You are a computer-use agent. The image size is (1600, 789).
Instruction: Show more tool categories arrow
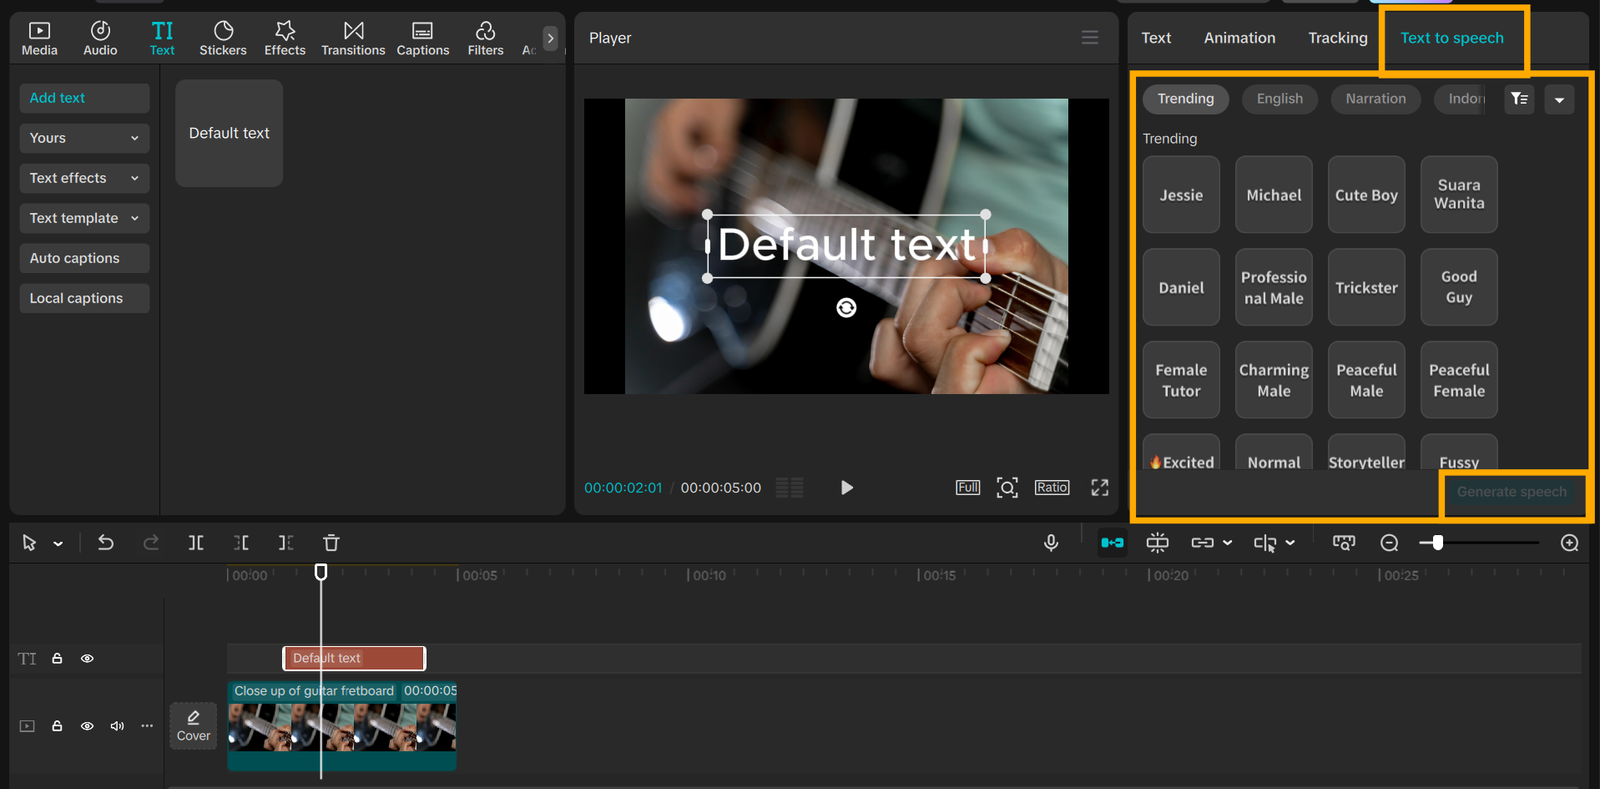pos(550,38)
